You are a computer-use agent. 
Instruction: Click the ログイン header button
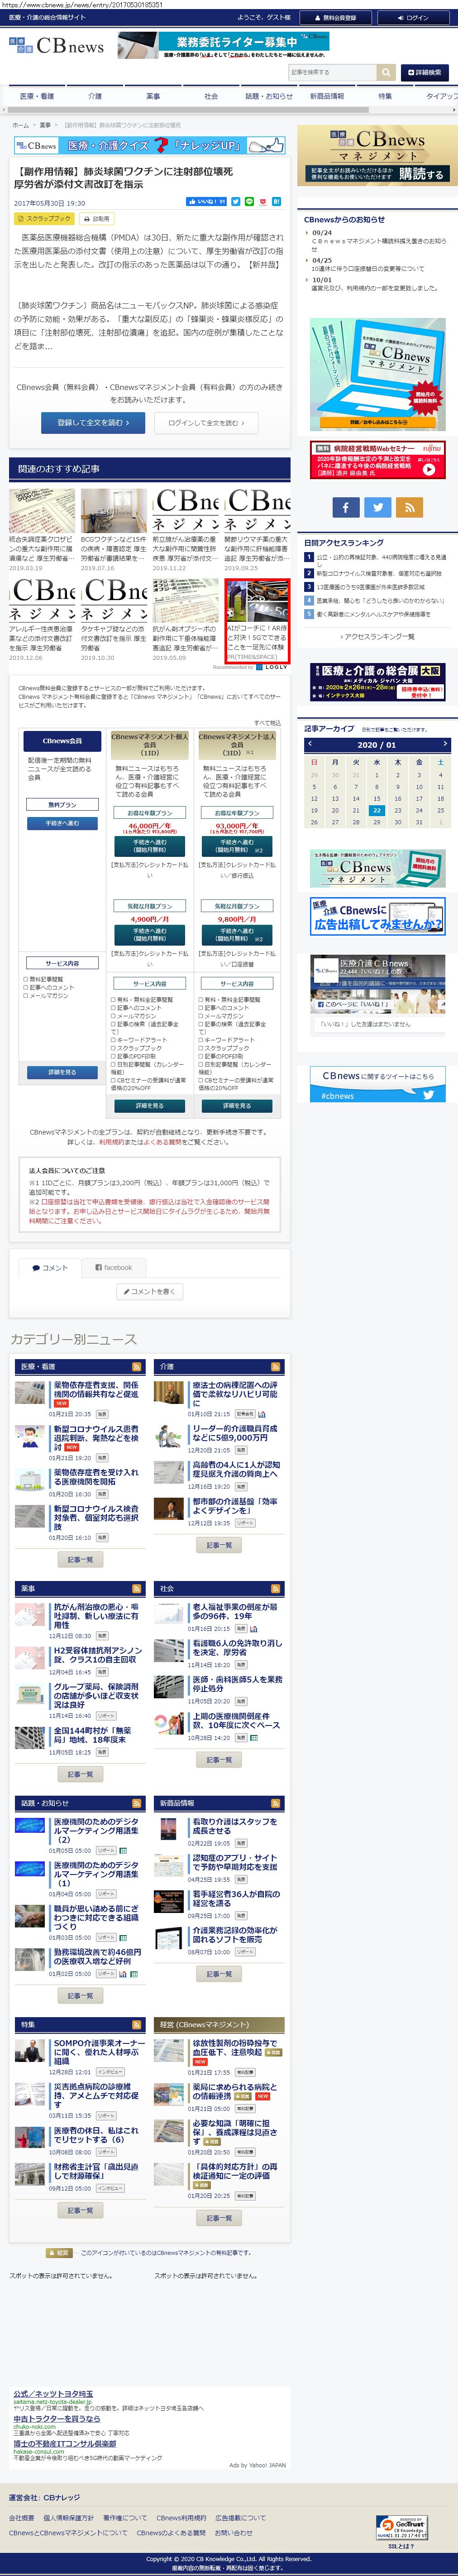(413, 18)
